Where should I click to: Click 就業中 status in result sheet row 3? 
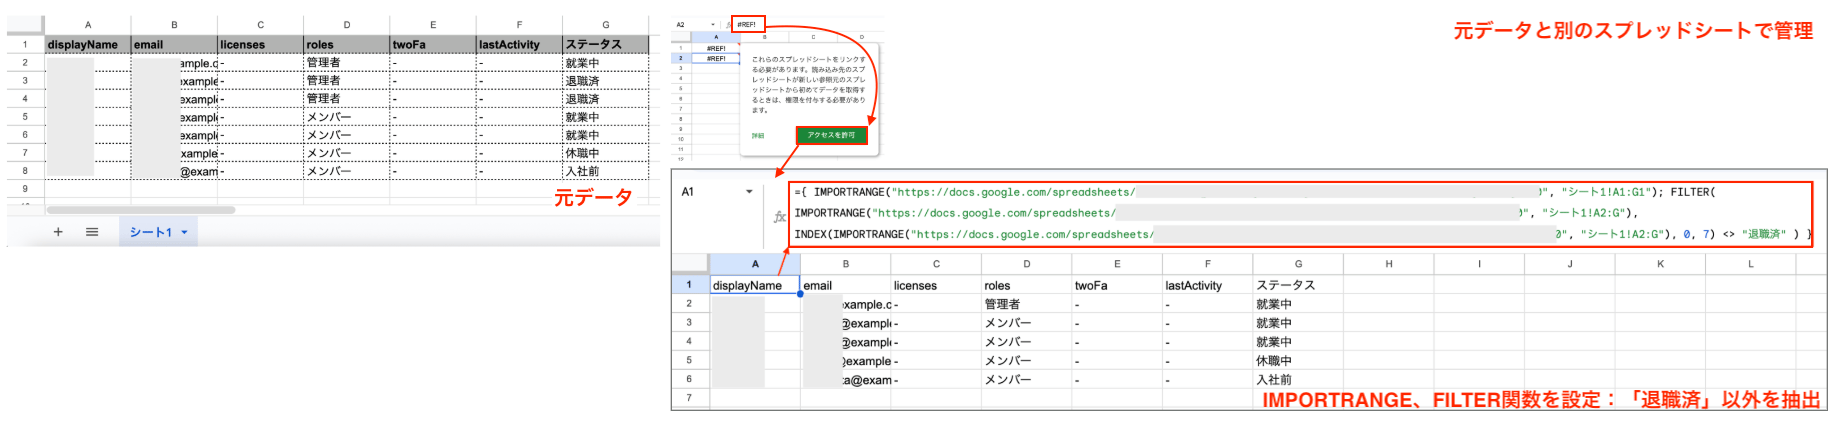click(1298, 323)
